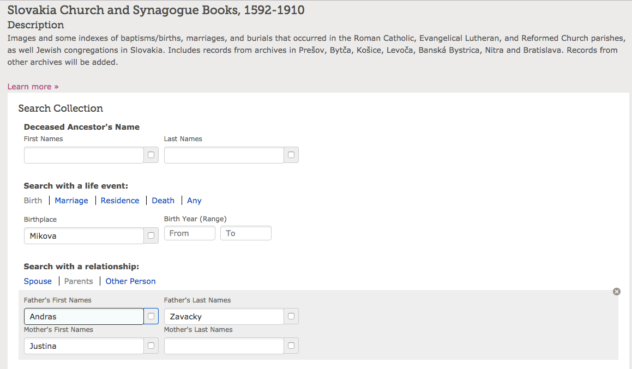The width and height of the screenshot is (632, 369).
Task: Focus the empty Mother's Last Names field
Action: coord(224,346)
